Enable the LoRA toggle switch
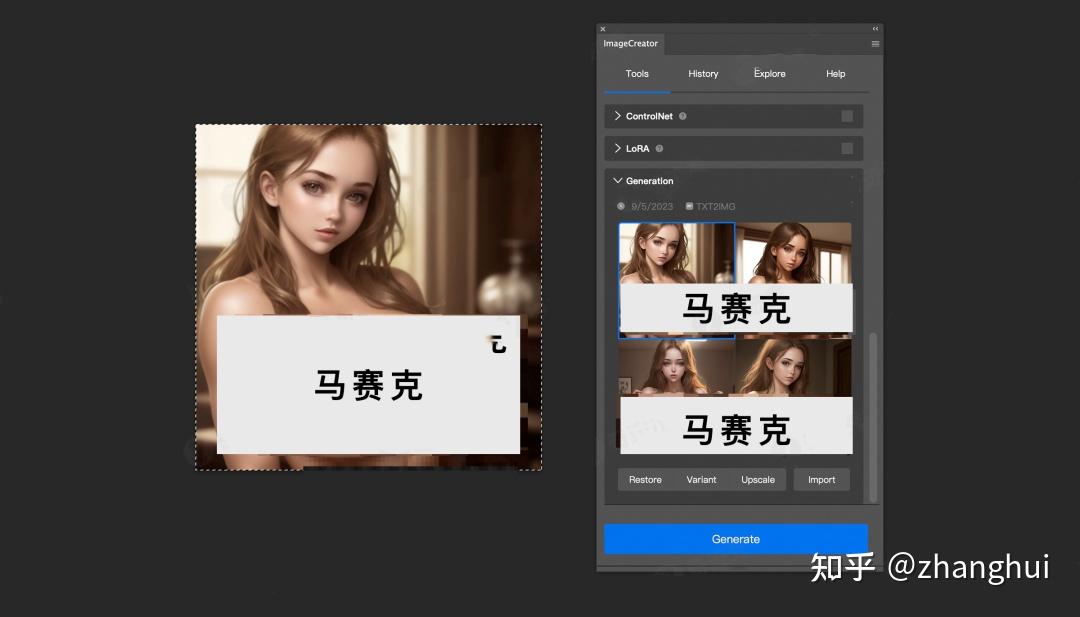The height and width of the screenshot is (617, 1080). pyautogui.click(x=849, y=148)
